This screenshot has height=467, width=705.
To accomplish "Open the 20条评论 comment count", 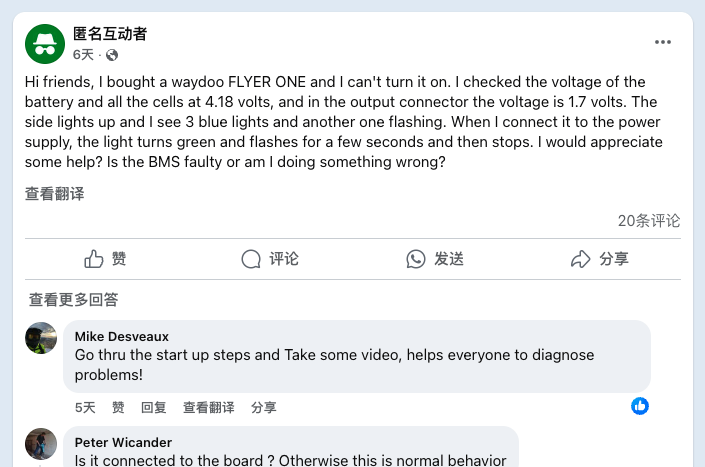I will [x=649, y=221].
